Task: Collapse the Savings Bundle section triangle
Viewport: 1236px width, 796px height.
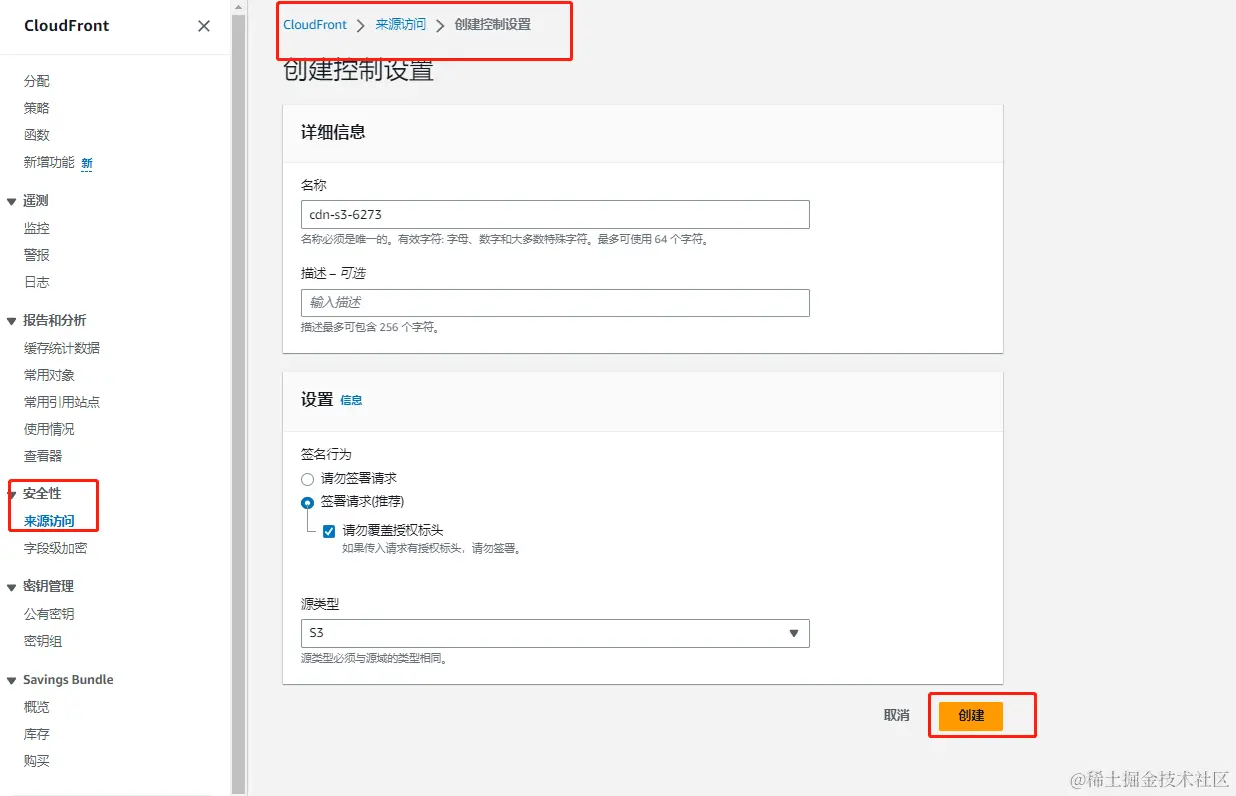Action: pyautogui.click(x=12, y=680)
